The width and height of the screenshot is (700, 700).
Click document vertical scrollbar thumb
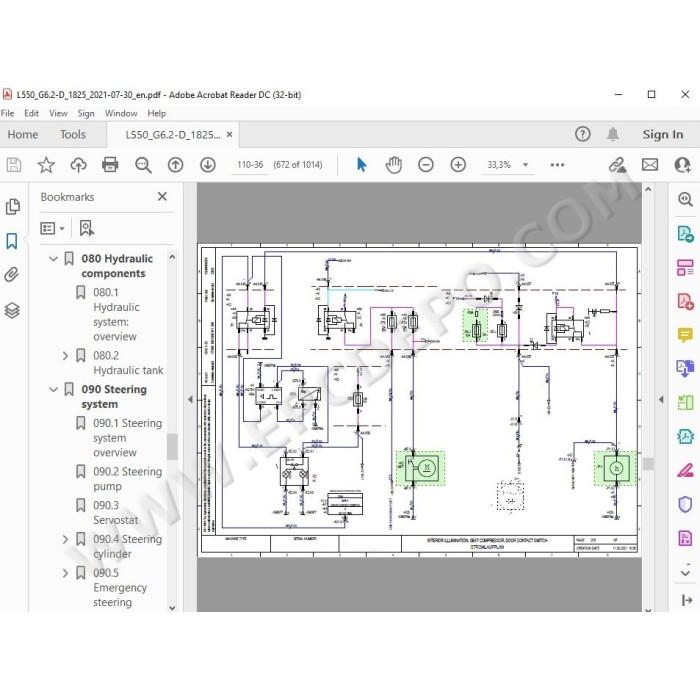(648, 464)
